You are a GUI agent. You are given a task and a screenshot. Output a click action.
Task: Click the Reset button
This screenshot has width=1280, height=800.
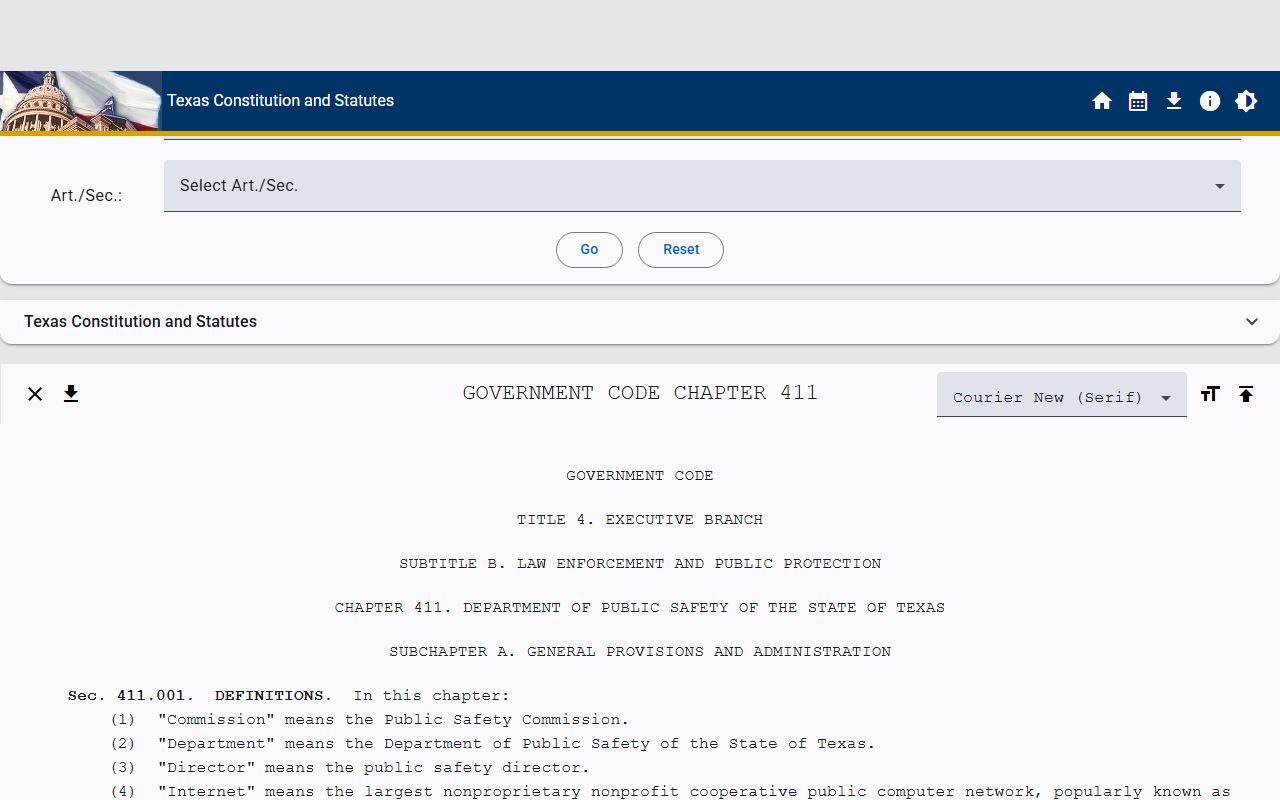[681, 250]
